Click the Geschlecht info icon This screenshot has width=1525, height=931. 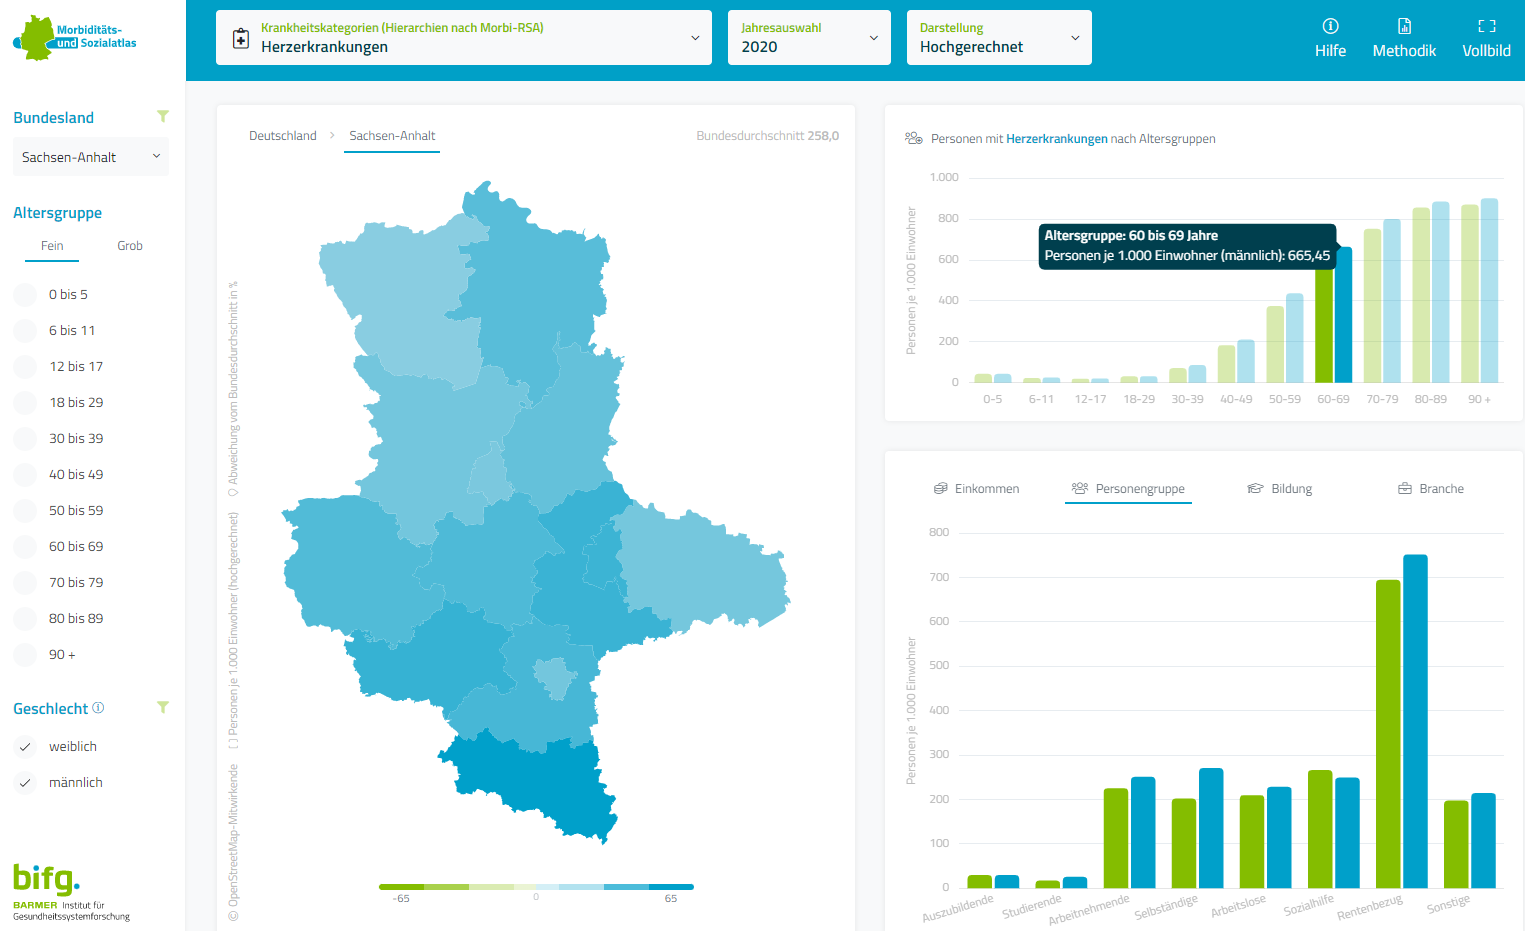click(x=98, y=708)
